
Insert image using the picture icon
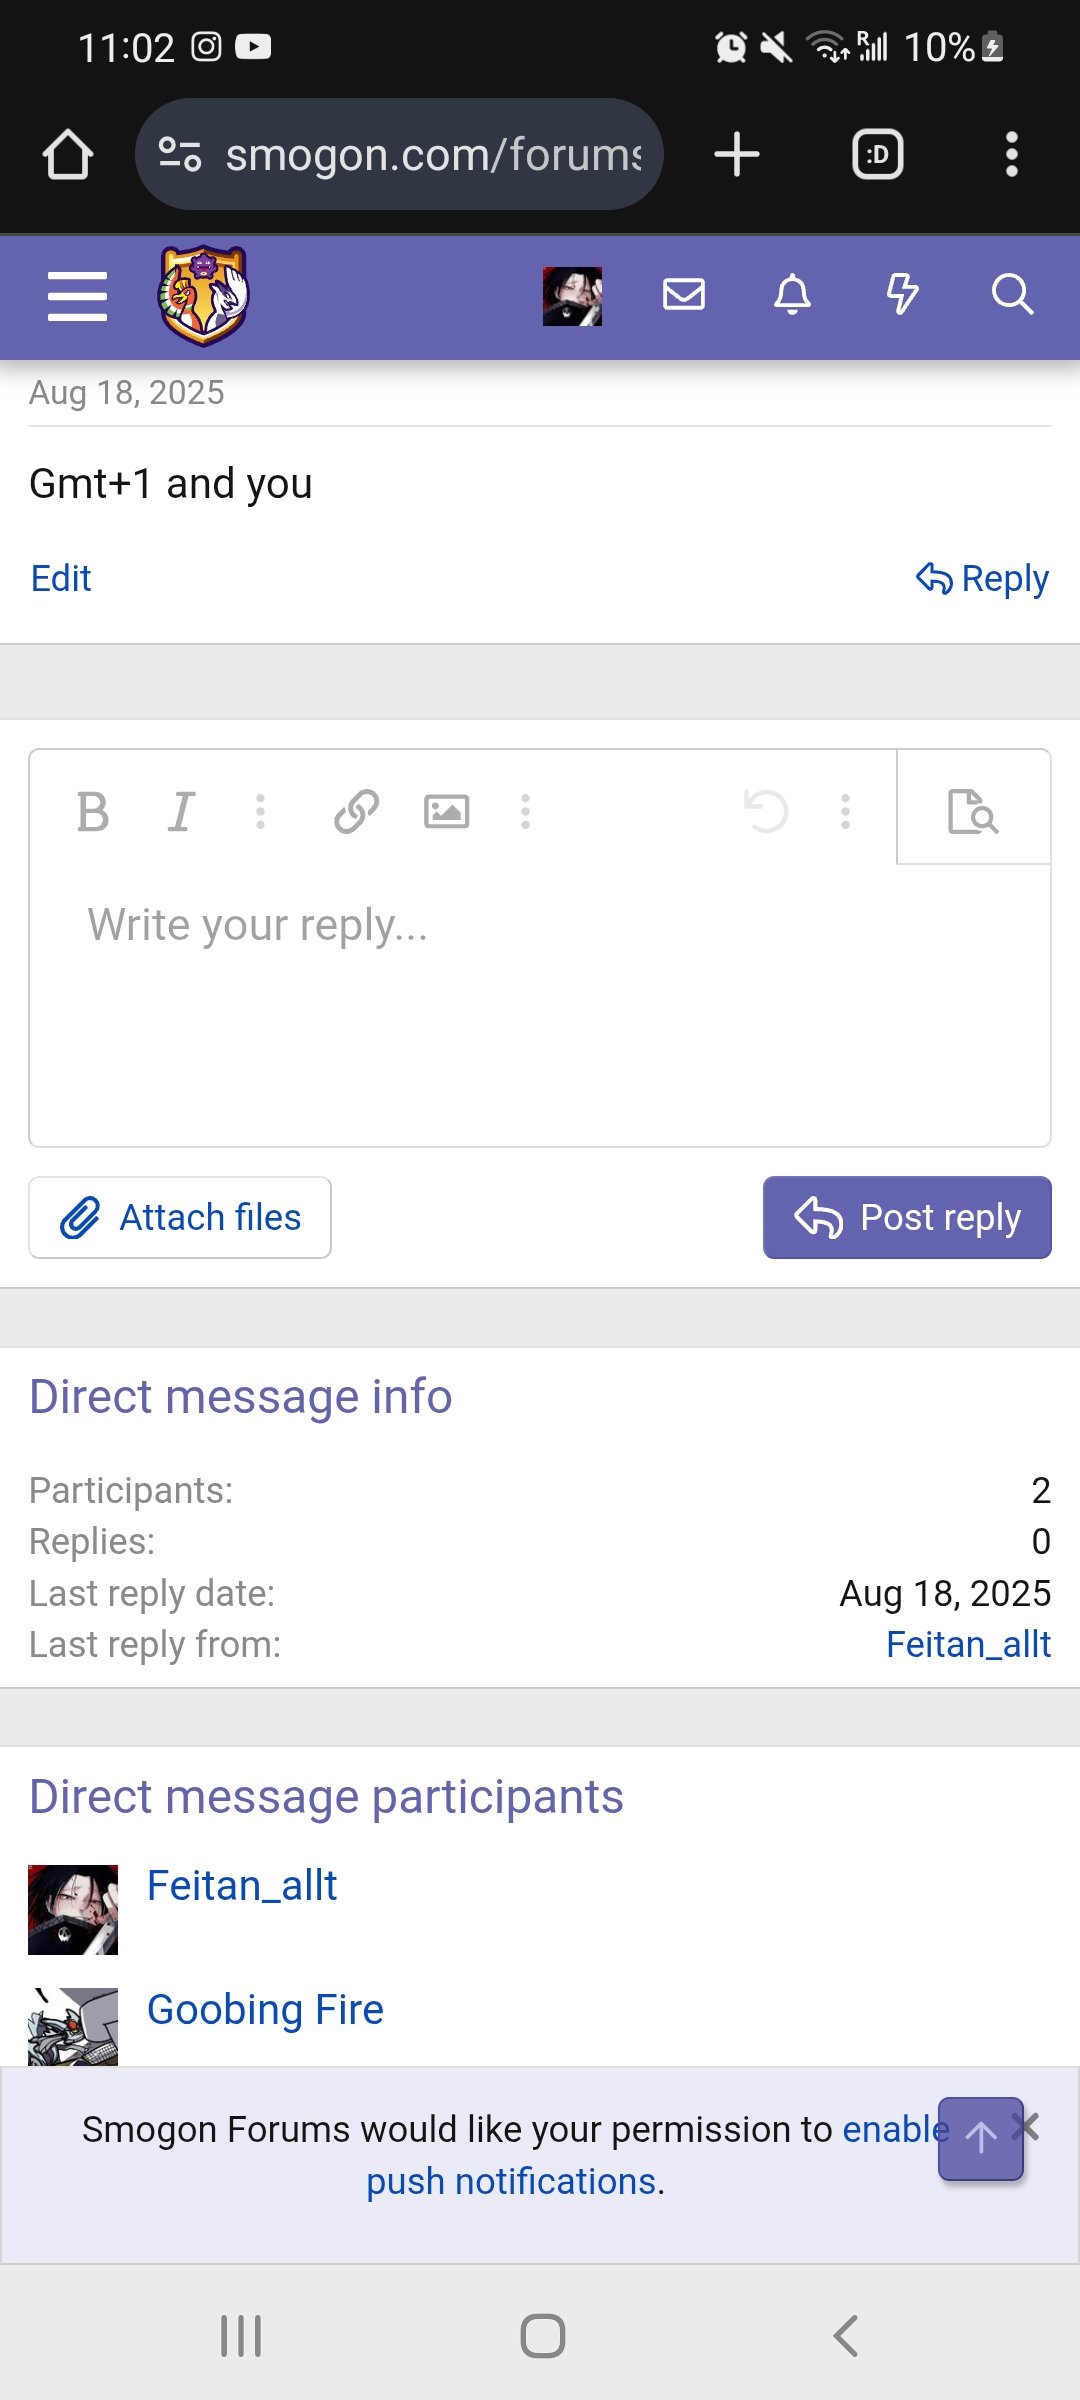(x=446, y=812)
